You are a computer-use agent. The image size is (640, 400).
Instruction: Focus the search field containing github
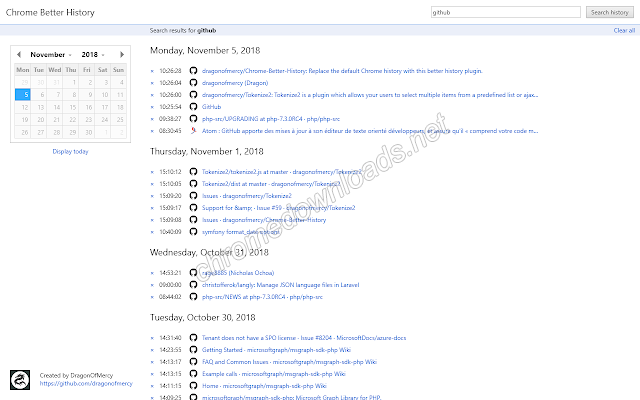[506, 12]
